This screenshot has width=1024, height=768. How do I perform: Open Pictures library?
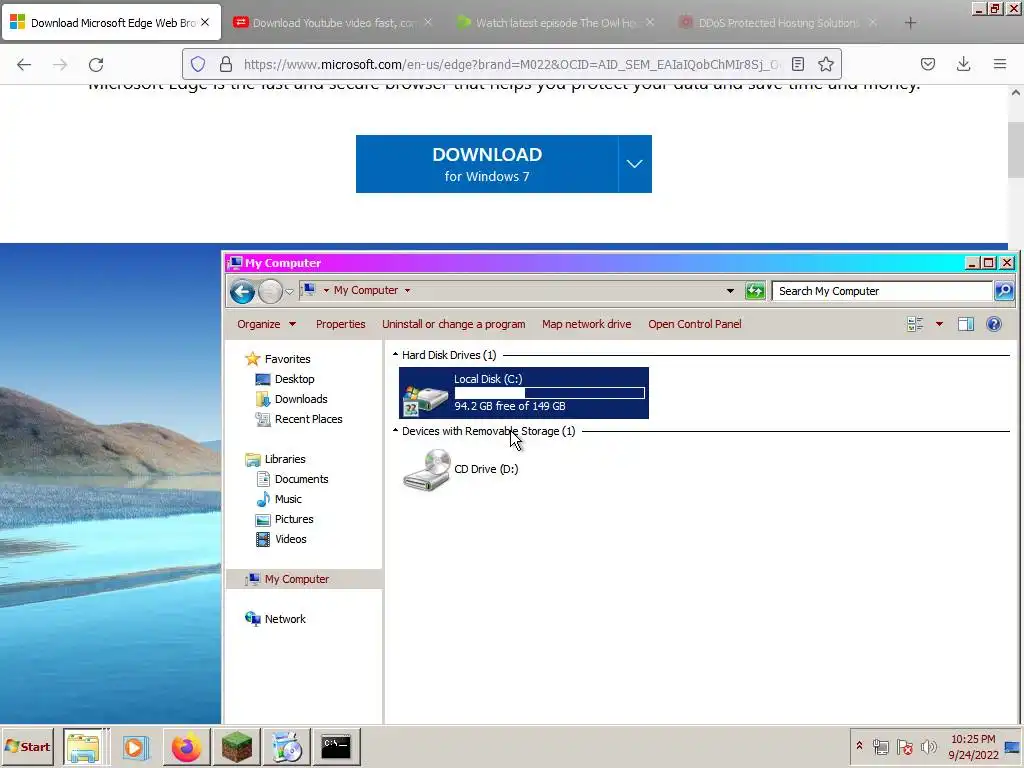(294, 519)
